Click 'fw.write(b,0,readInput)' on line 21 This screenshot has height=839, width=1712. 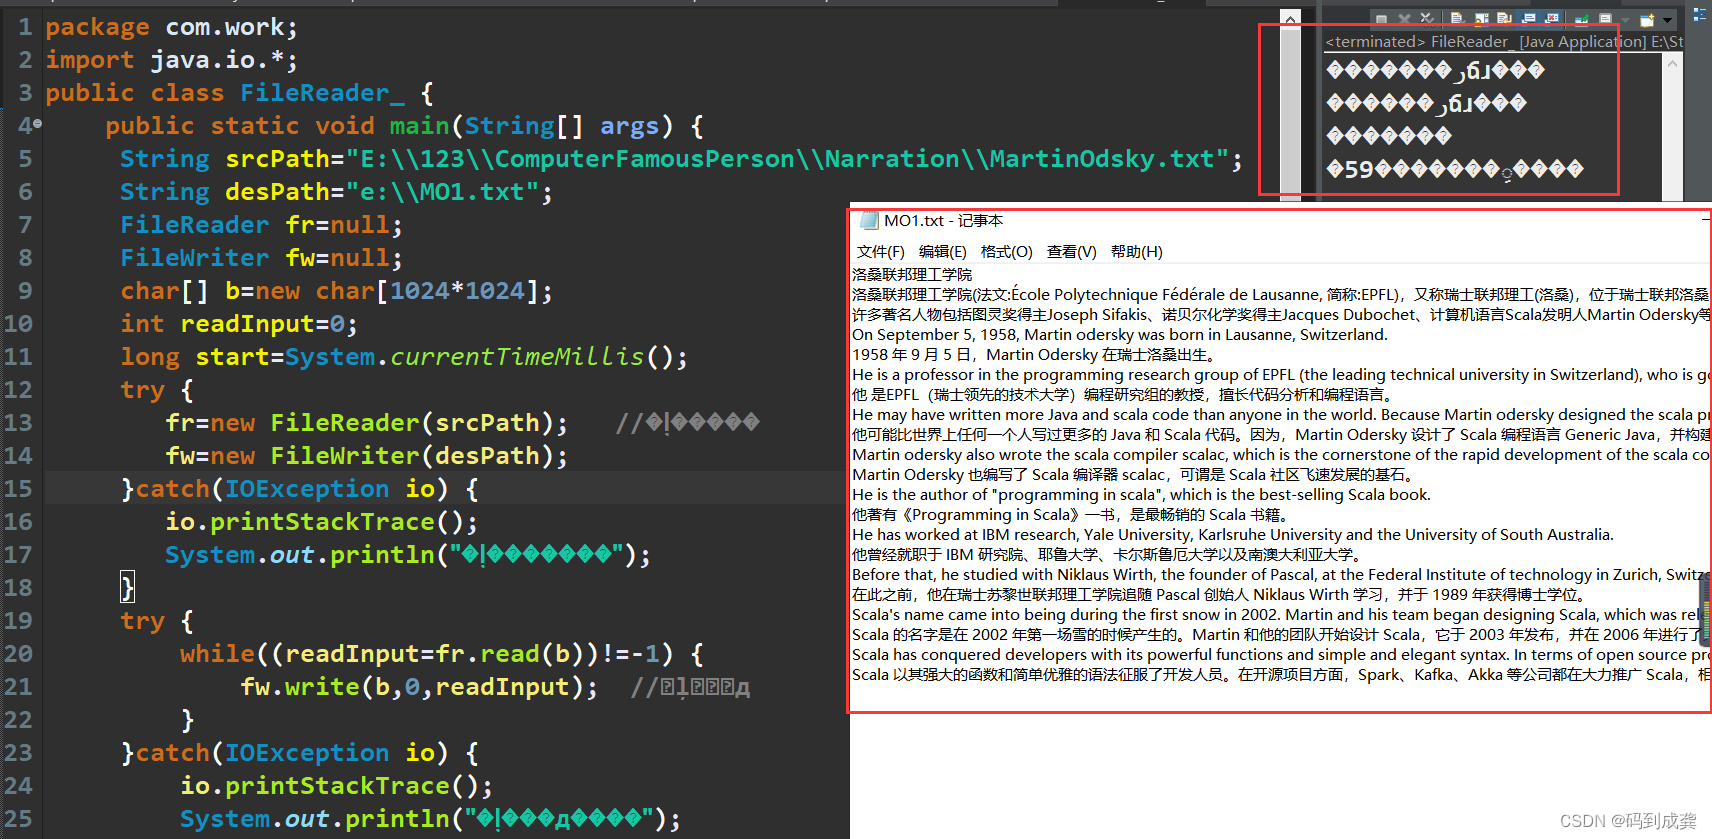point(412,687)
